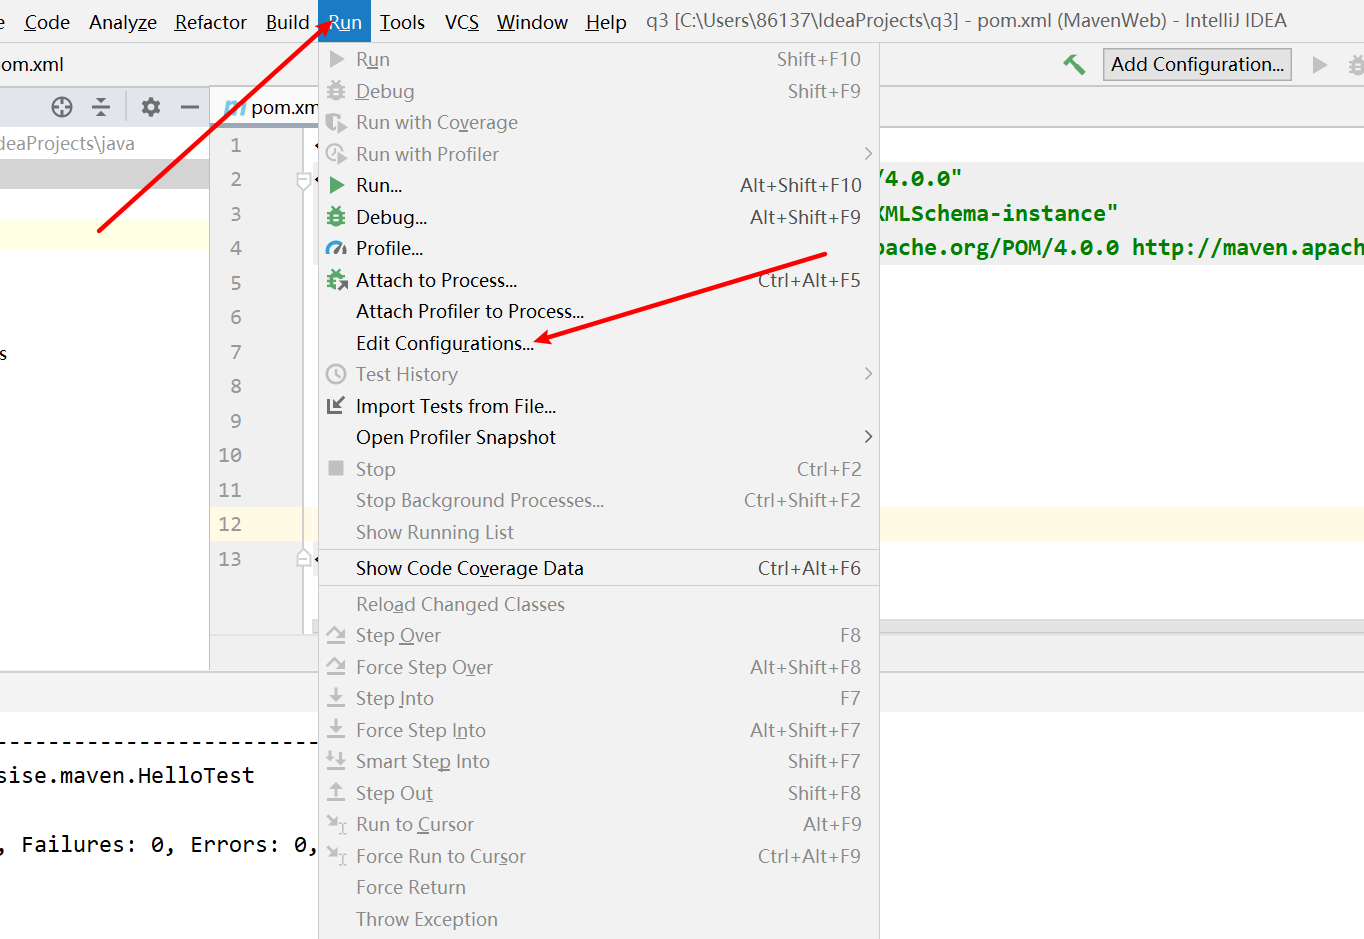Open the Window menu

tap(532, 22)
